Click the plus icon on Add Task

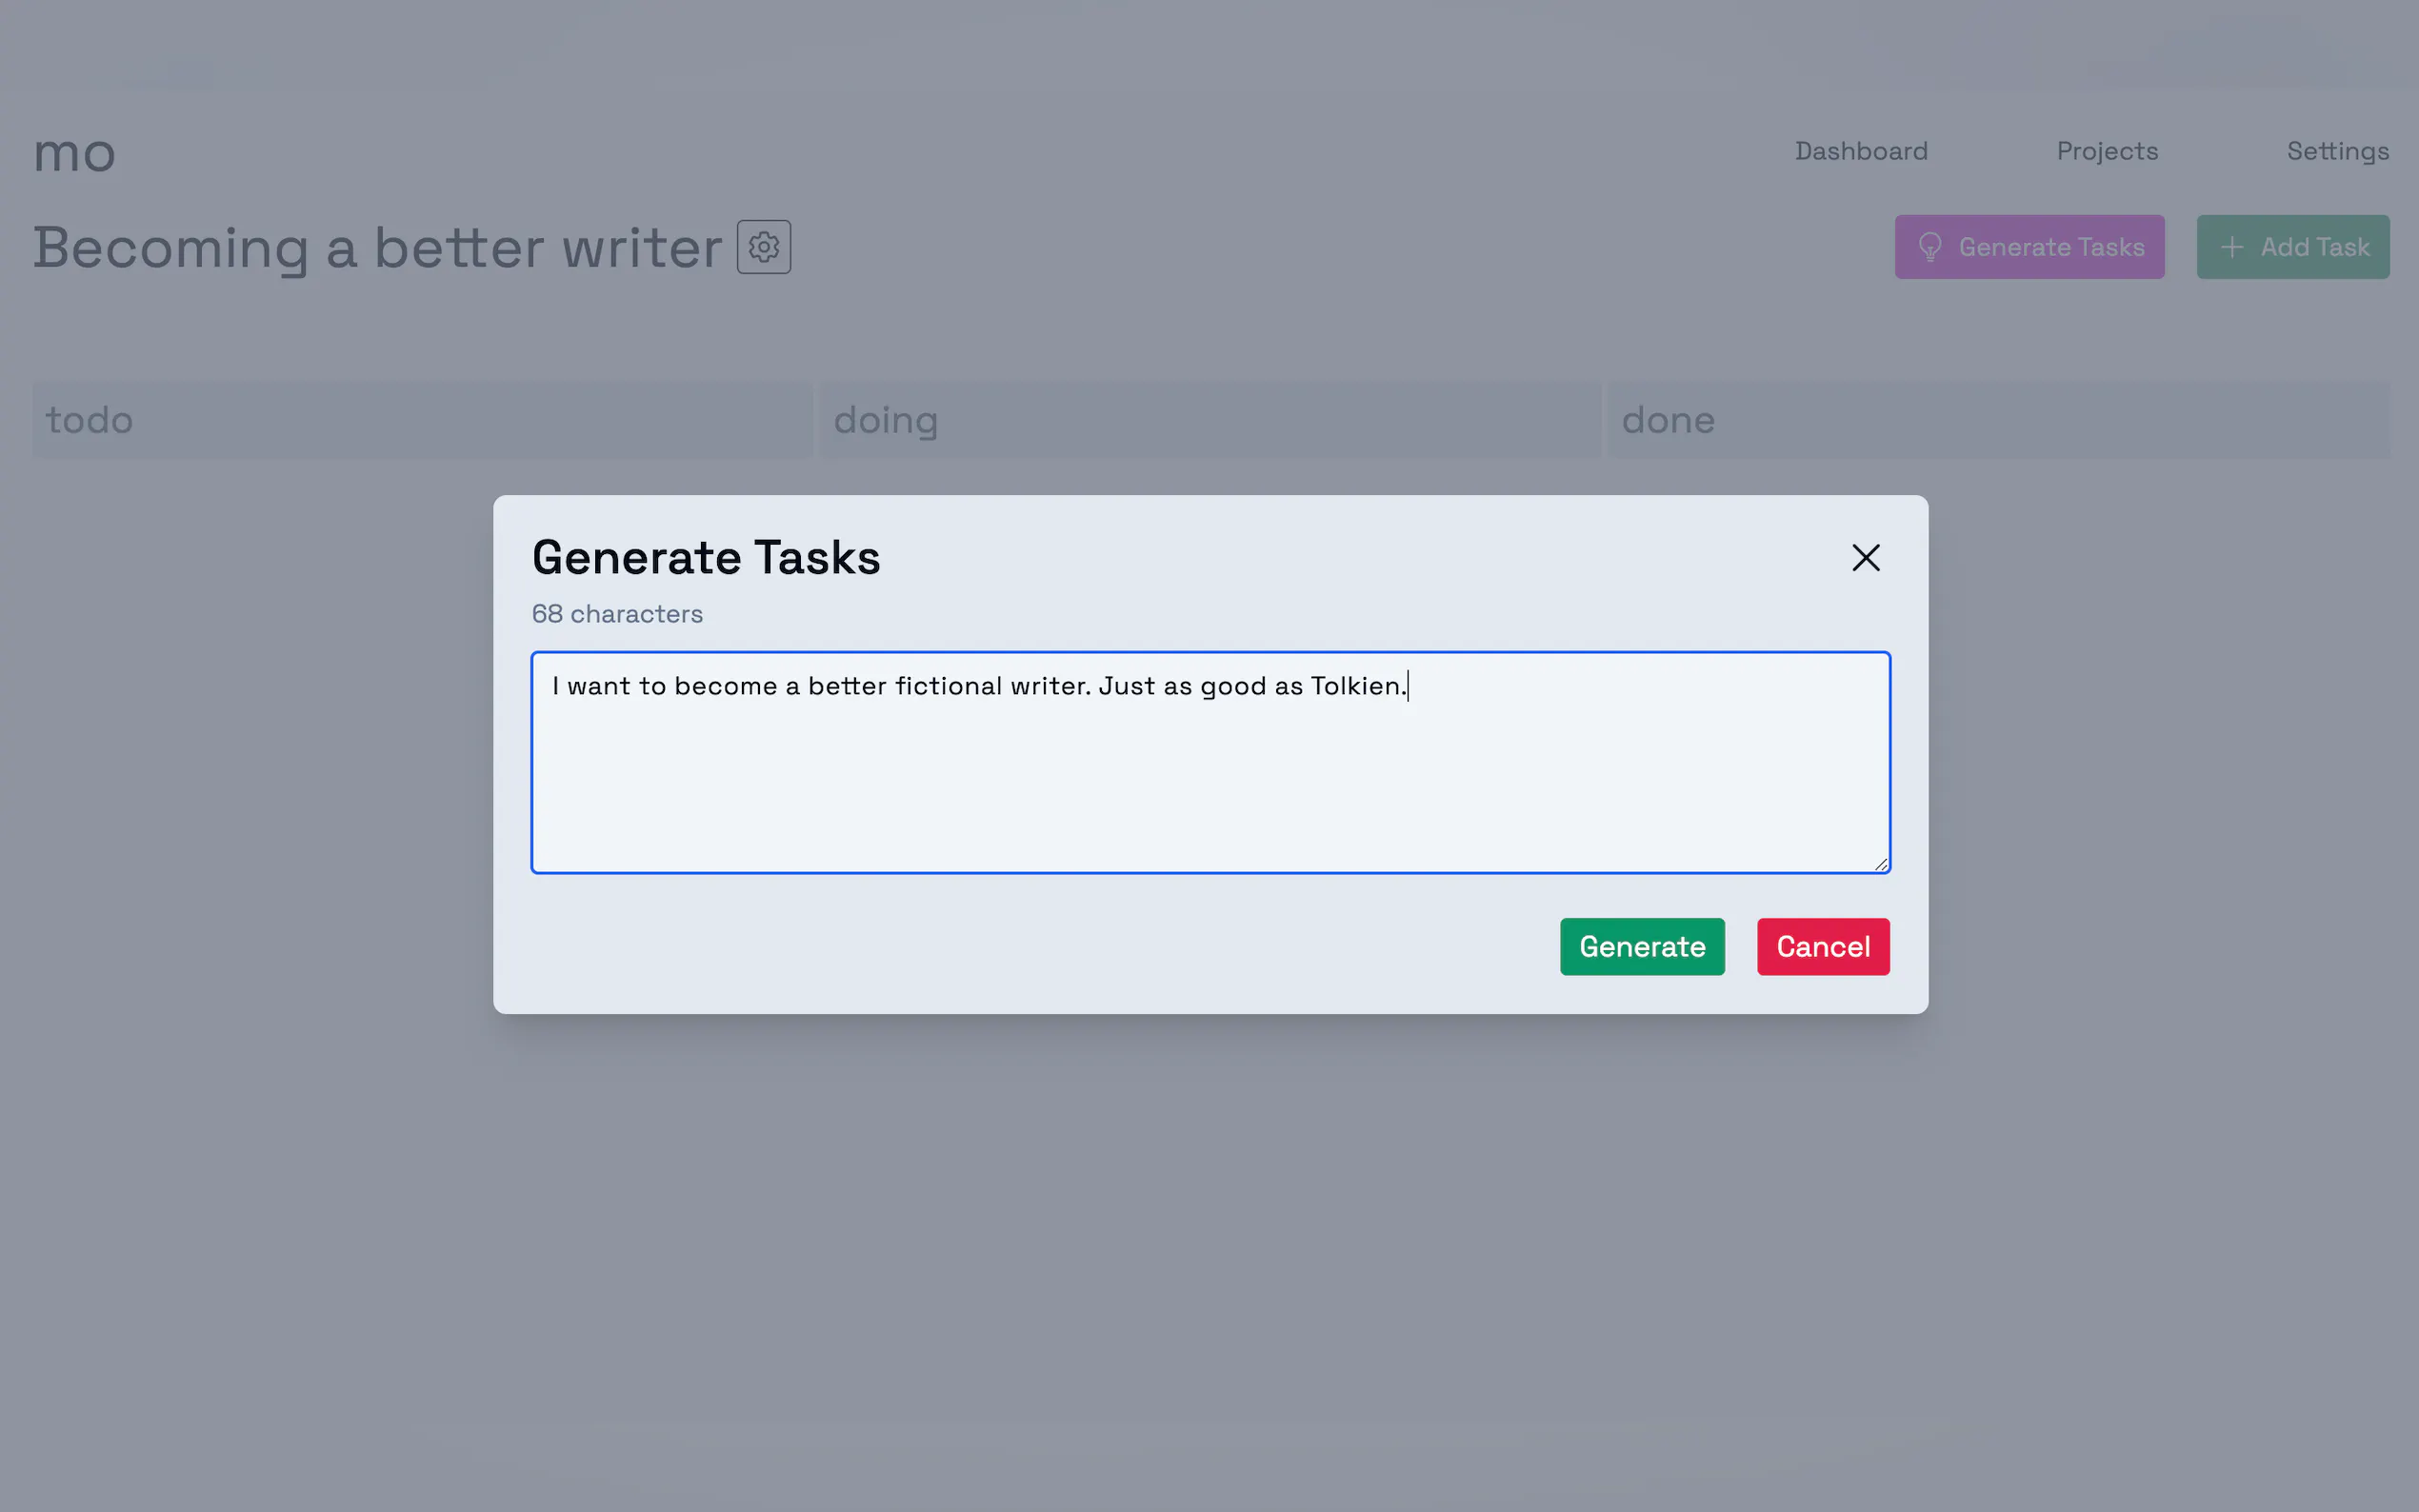point(2231,247)
